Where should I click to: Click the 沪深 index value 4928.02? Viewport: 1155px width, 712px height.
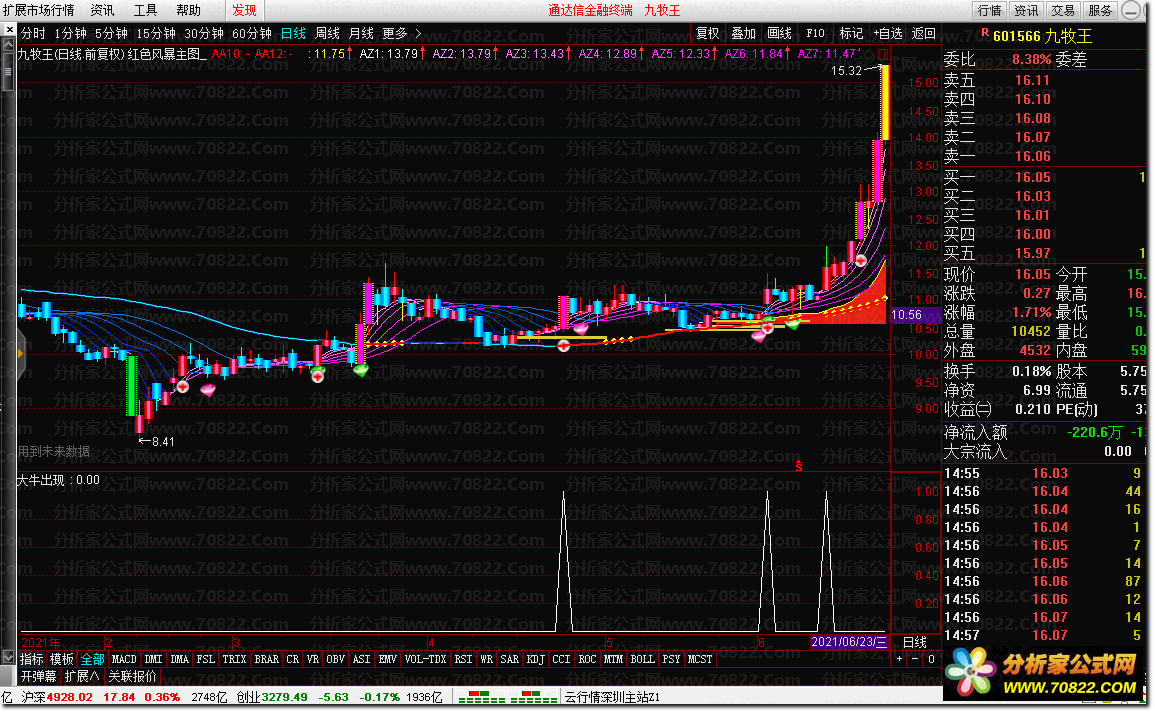(x=70, y=697)
